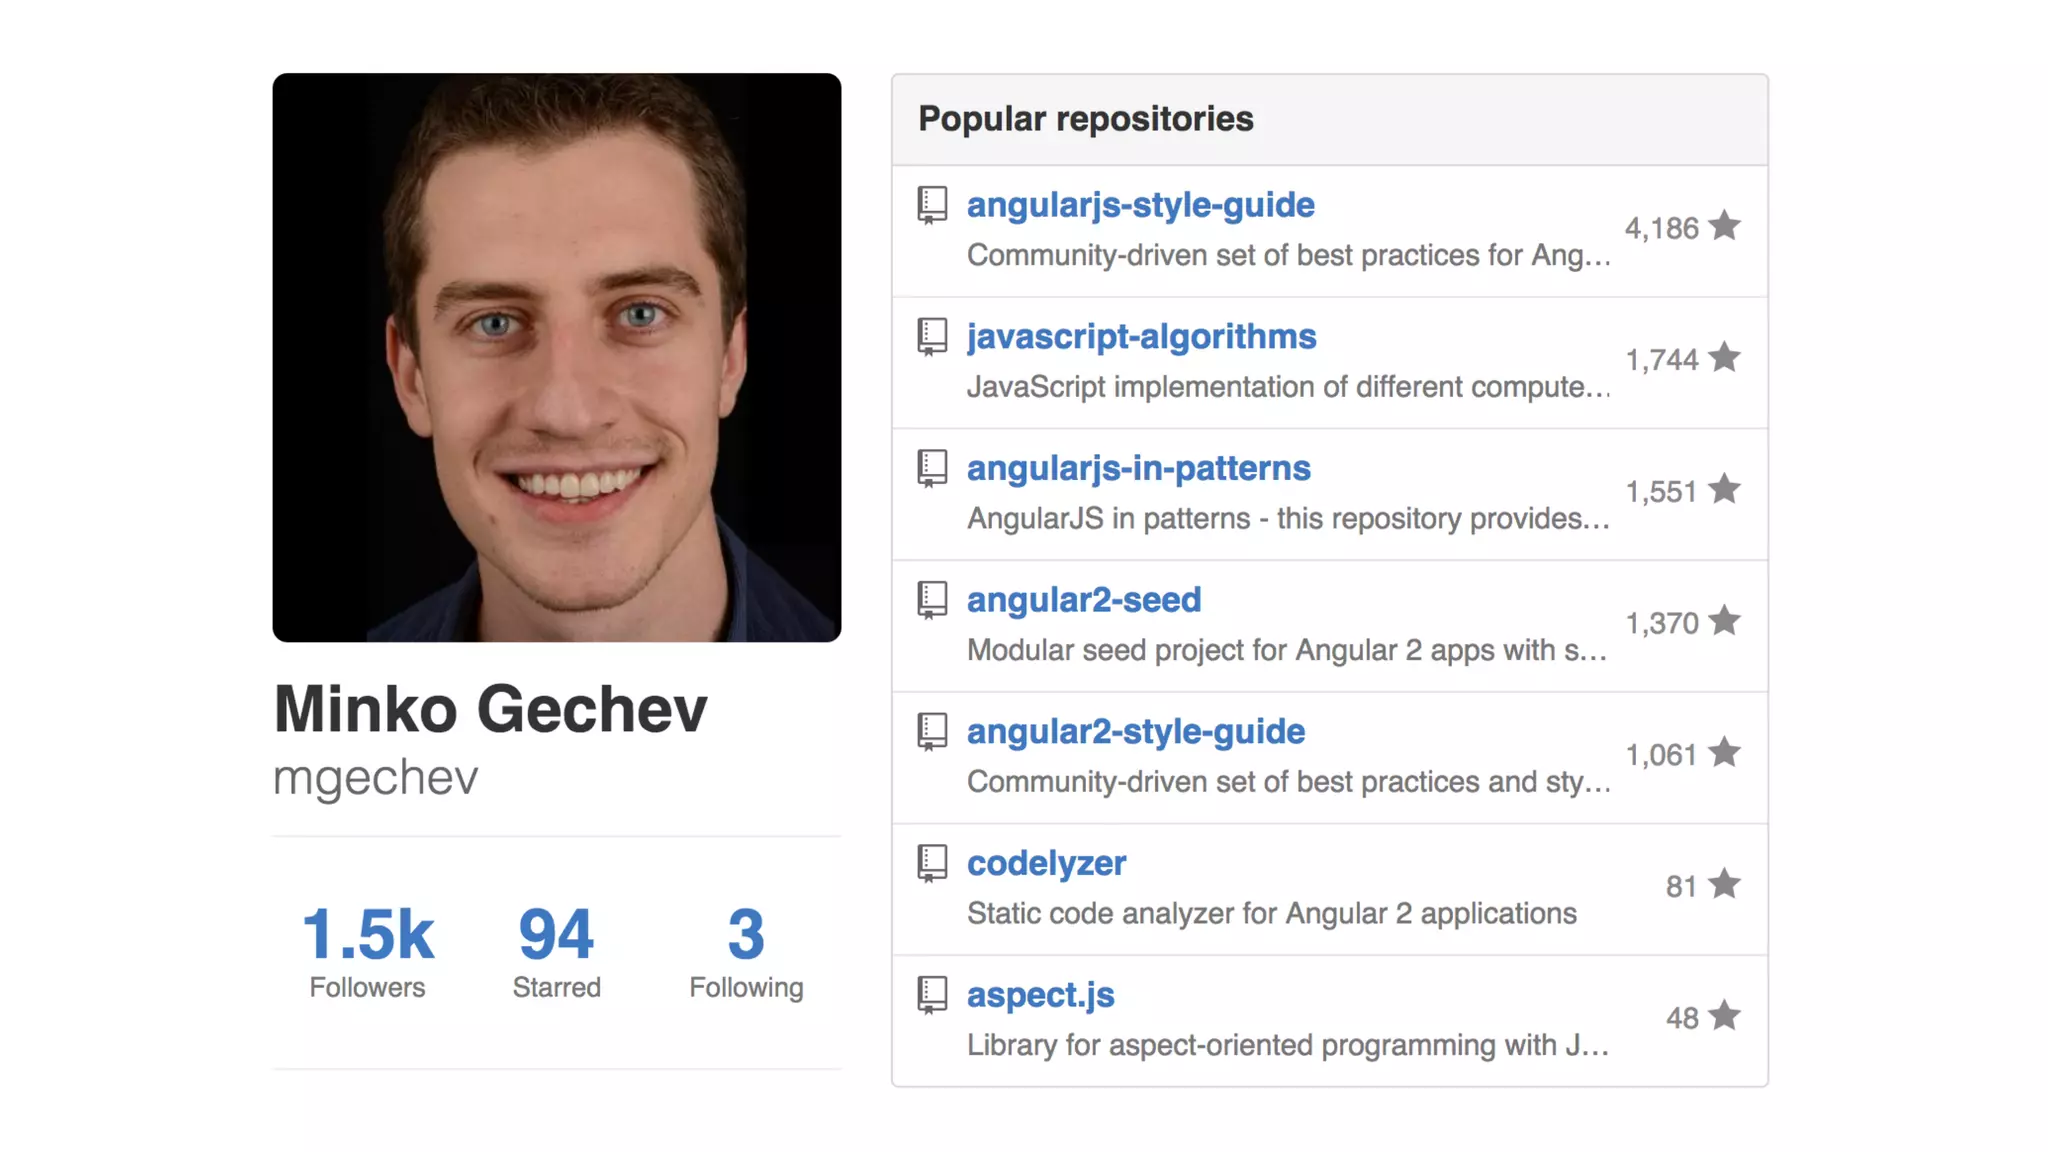This screenshot has width=2048, height=1152.
Task: Open the javascript-algorithms repository
Action: pos(1141,337)
